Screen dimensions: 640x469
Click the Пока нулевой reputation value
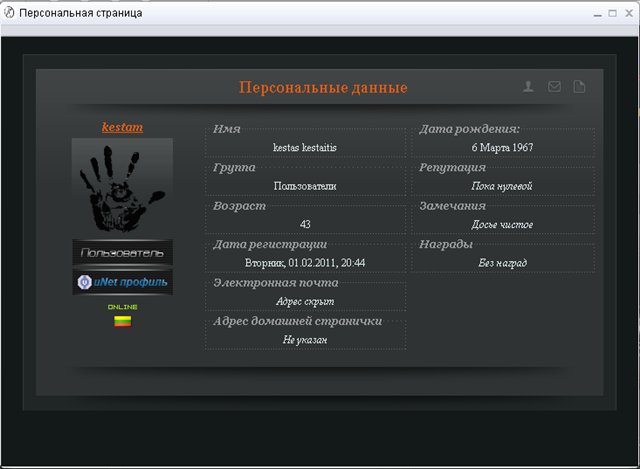click(x=502, y=186)
